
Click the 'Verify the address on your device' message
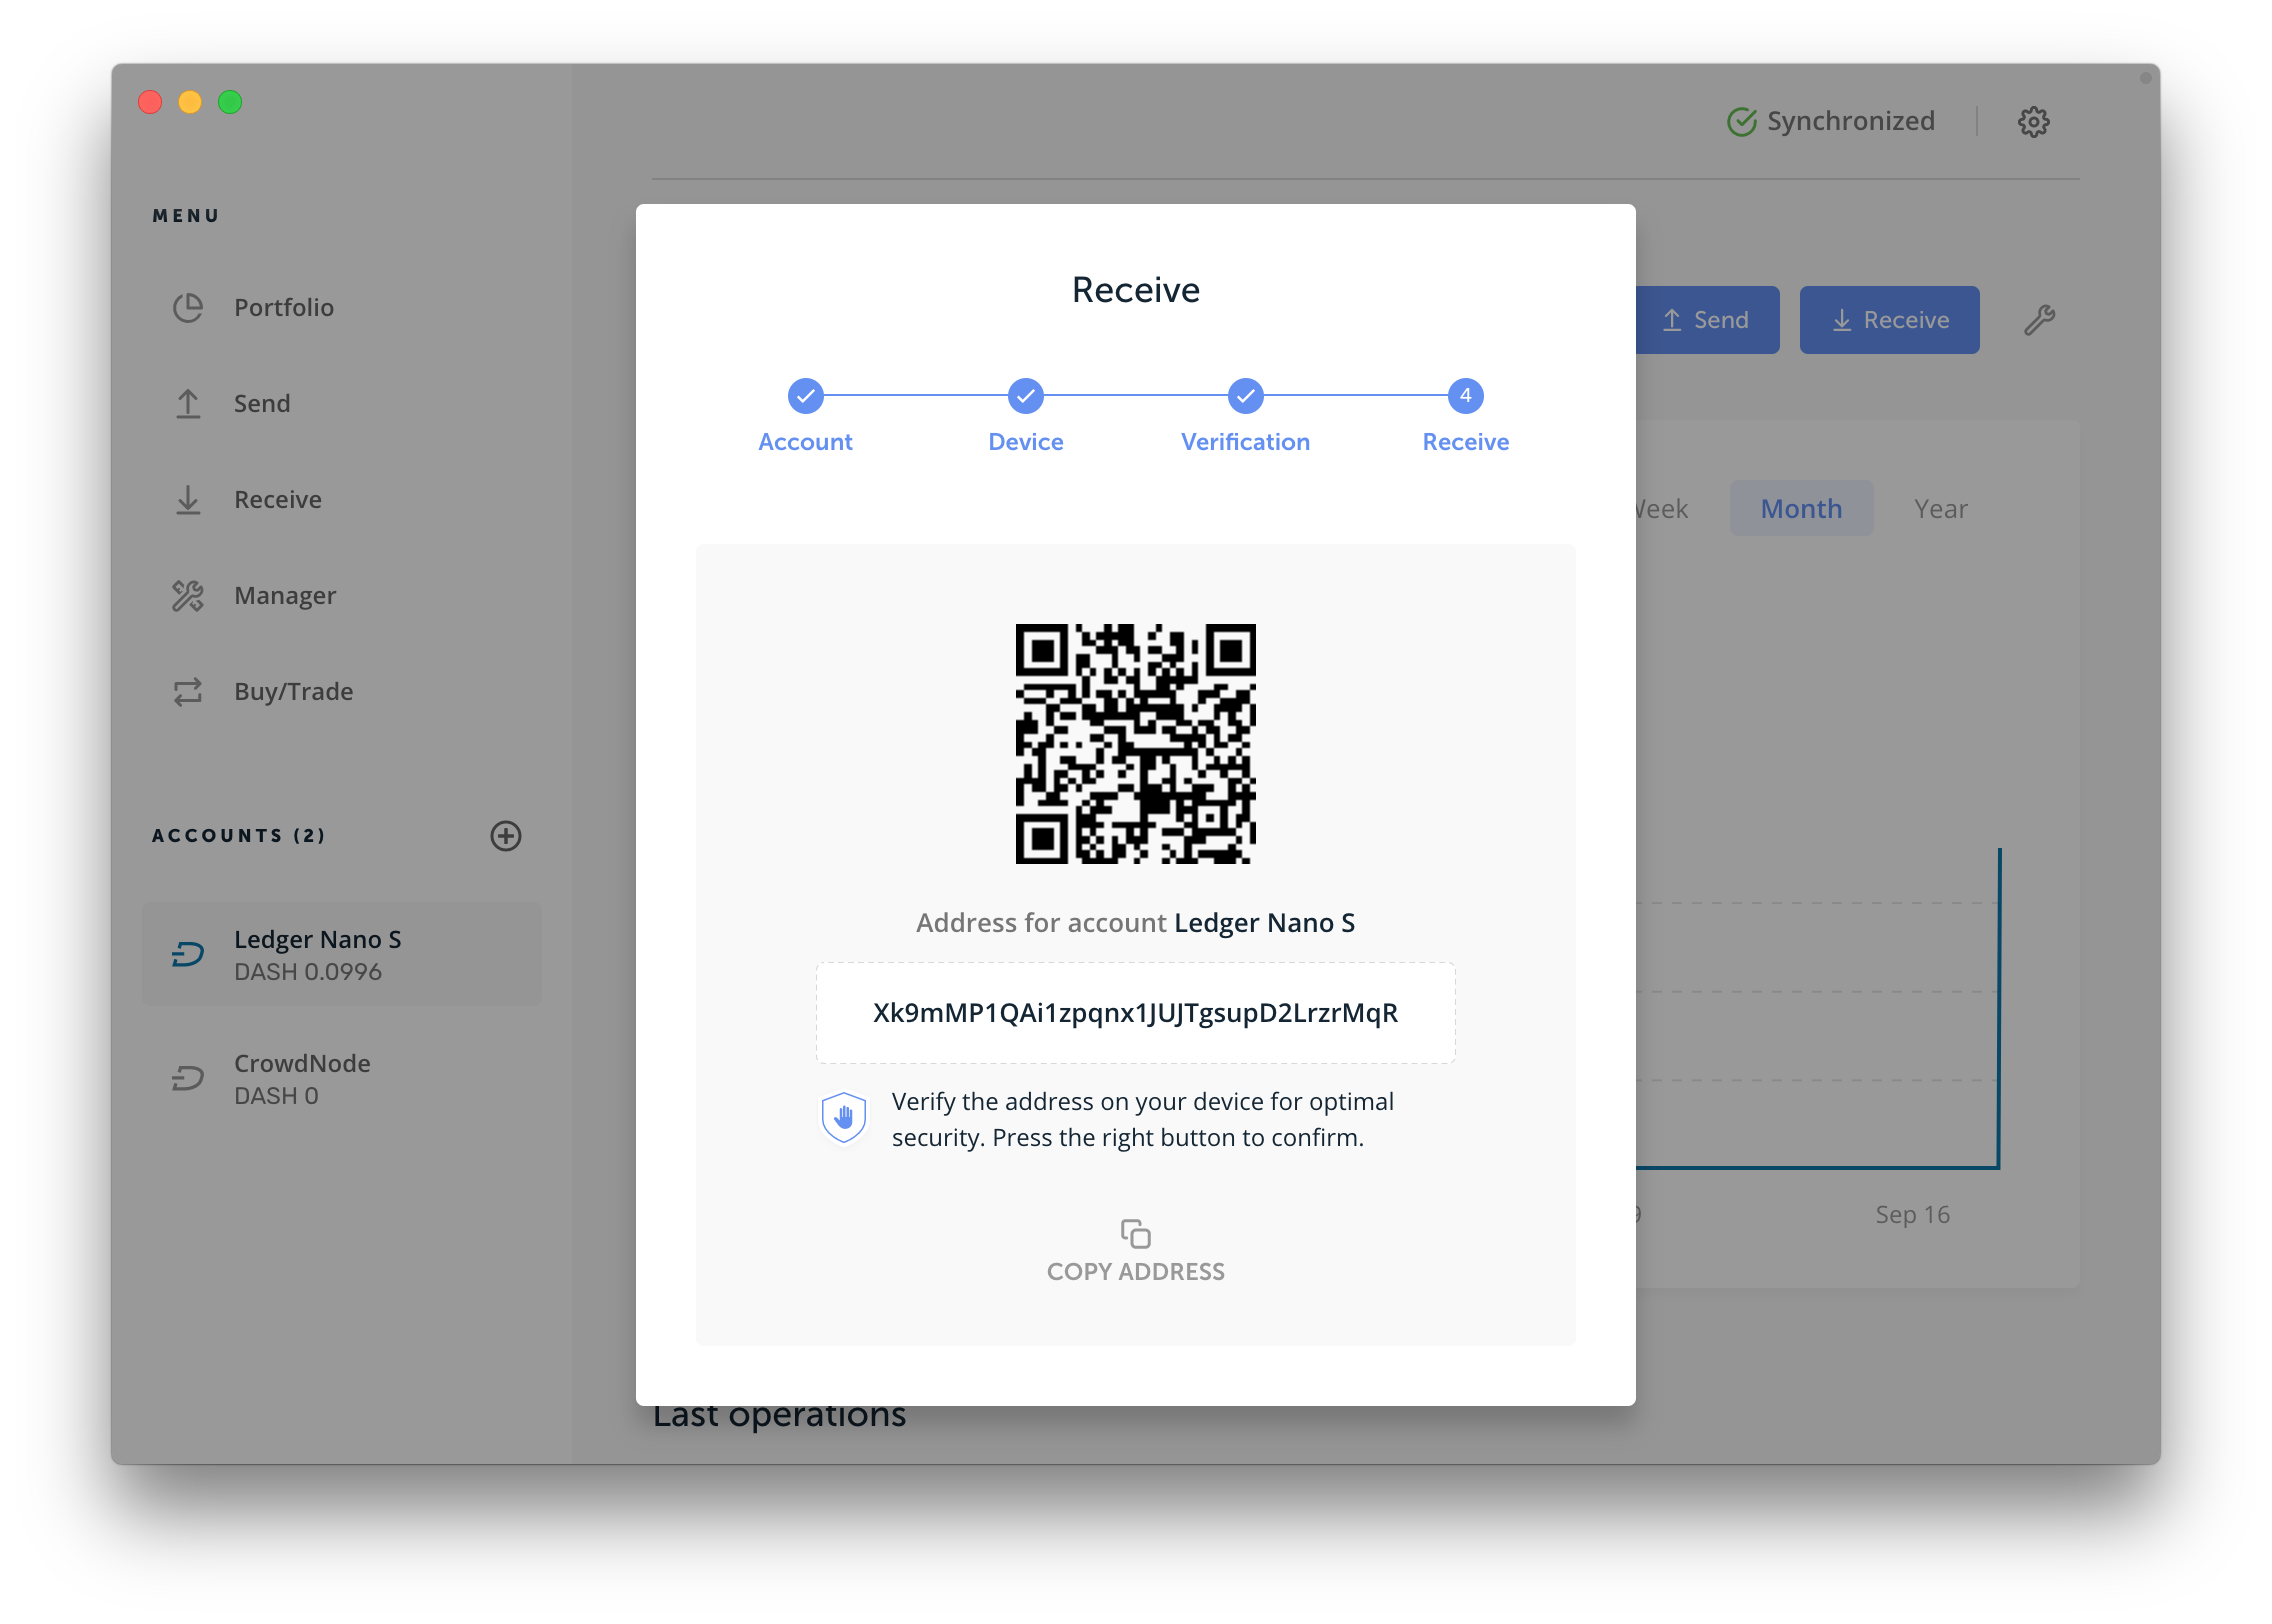click(1143, 1119)
